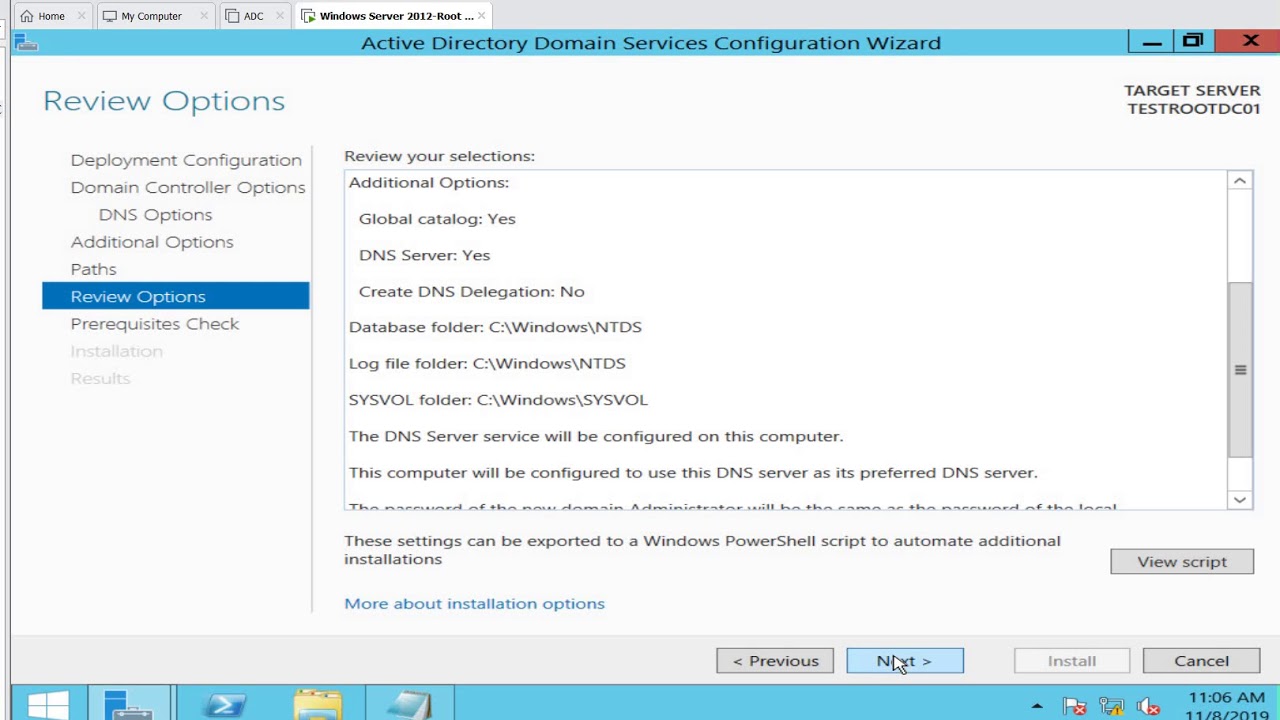Minimize the Configuration Wizard window

(x=1152, y=42)
